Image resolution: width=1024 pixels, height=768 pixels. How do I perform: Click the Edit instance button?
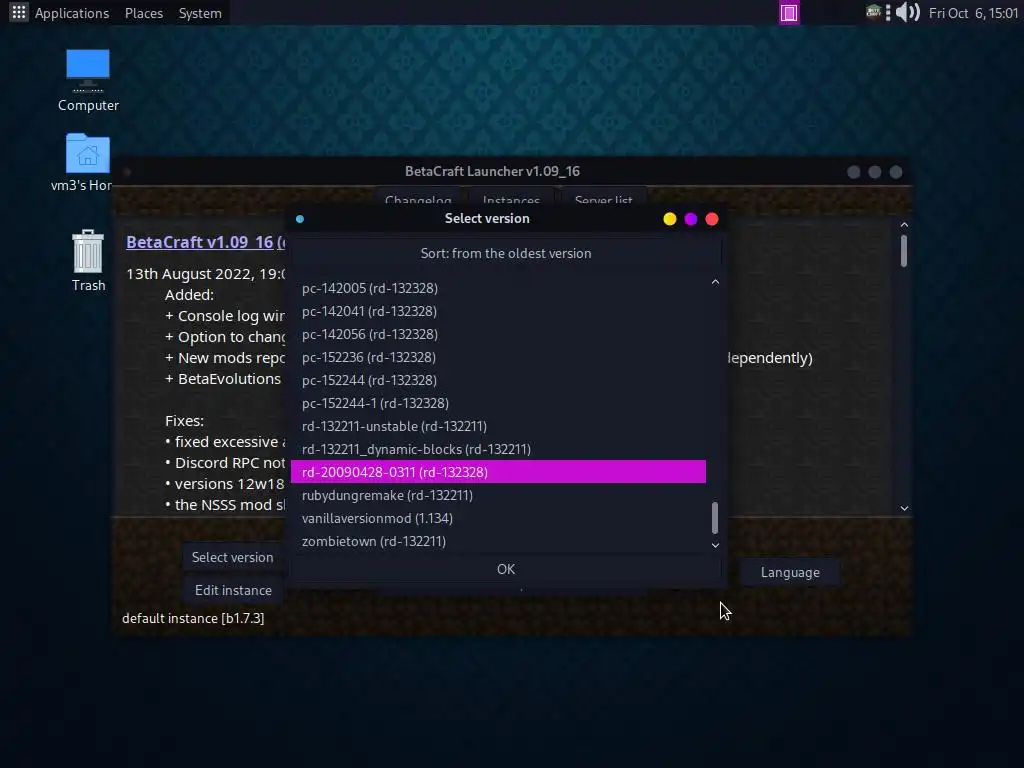(x=233, y=590)
